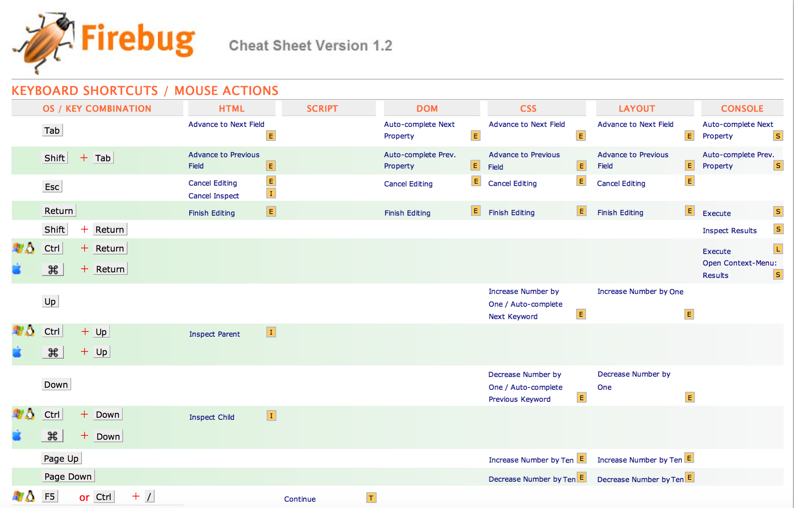Click the Linux penguin icon beside Ctrl + Return
The width and height of the screenshot is (794, 508).
click(x=30, y=248)
